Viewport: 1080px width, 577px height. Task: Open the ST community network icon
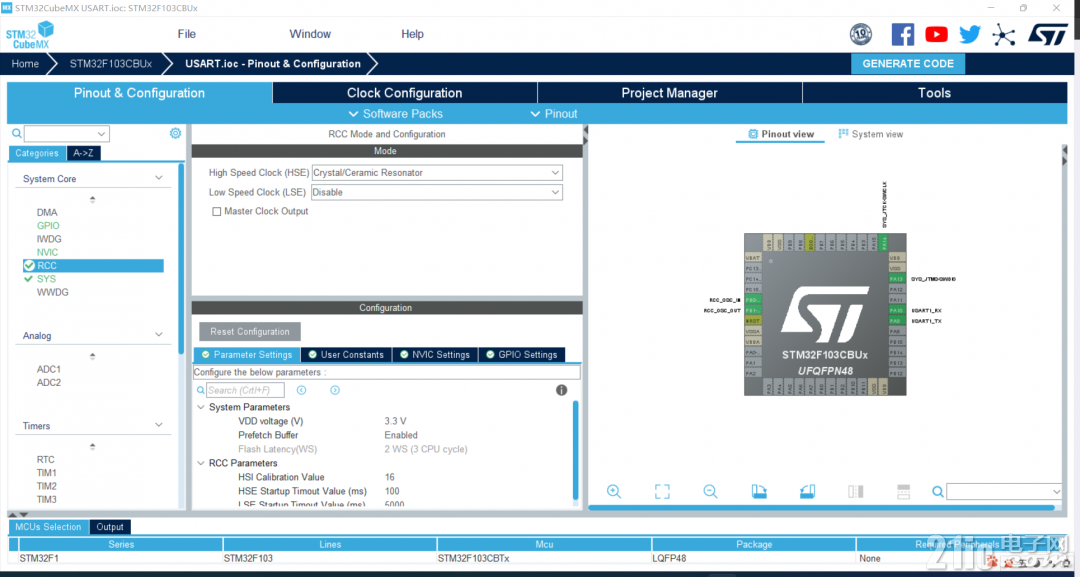pyautogui.click(x=1004, y=34)
